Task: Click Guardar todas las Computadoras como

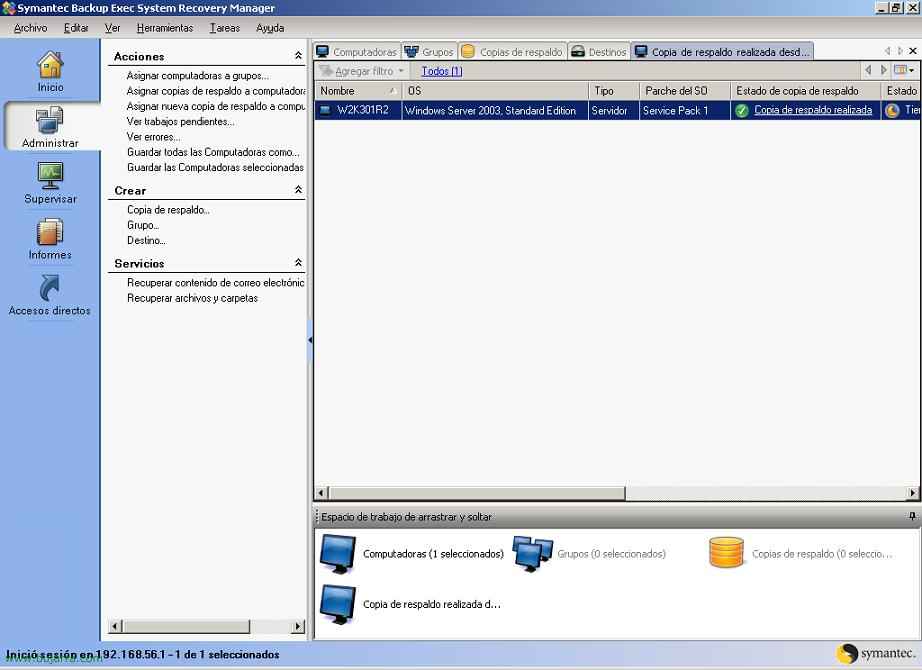Action: pos(213,152)
